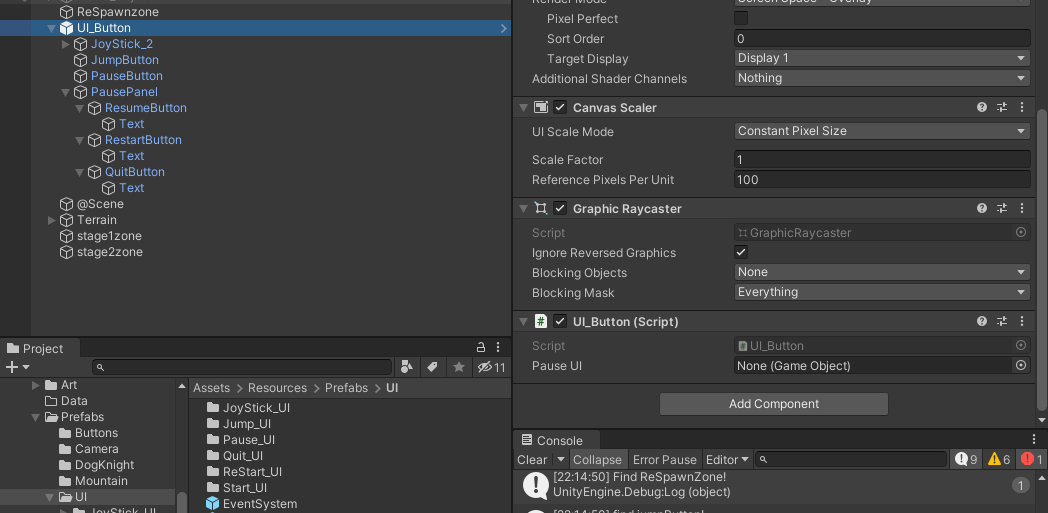The image size is (1048, 513).
Task: Toggle the UI_Button script enabled checkbox
Action: (560, 321)
